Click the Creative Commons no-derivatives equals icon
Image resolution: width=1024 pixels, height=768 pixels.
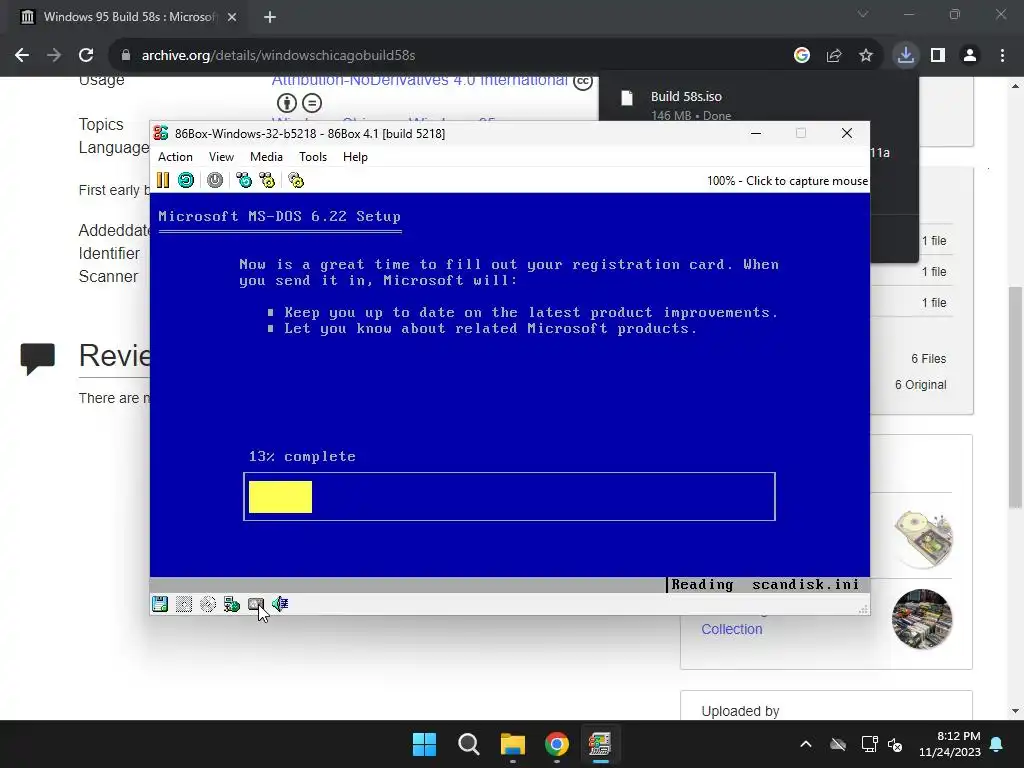[x=312, y=103]
